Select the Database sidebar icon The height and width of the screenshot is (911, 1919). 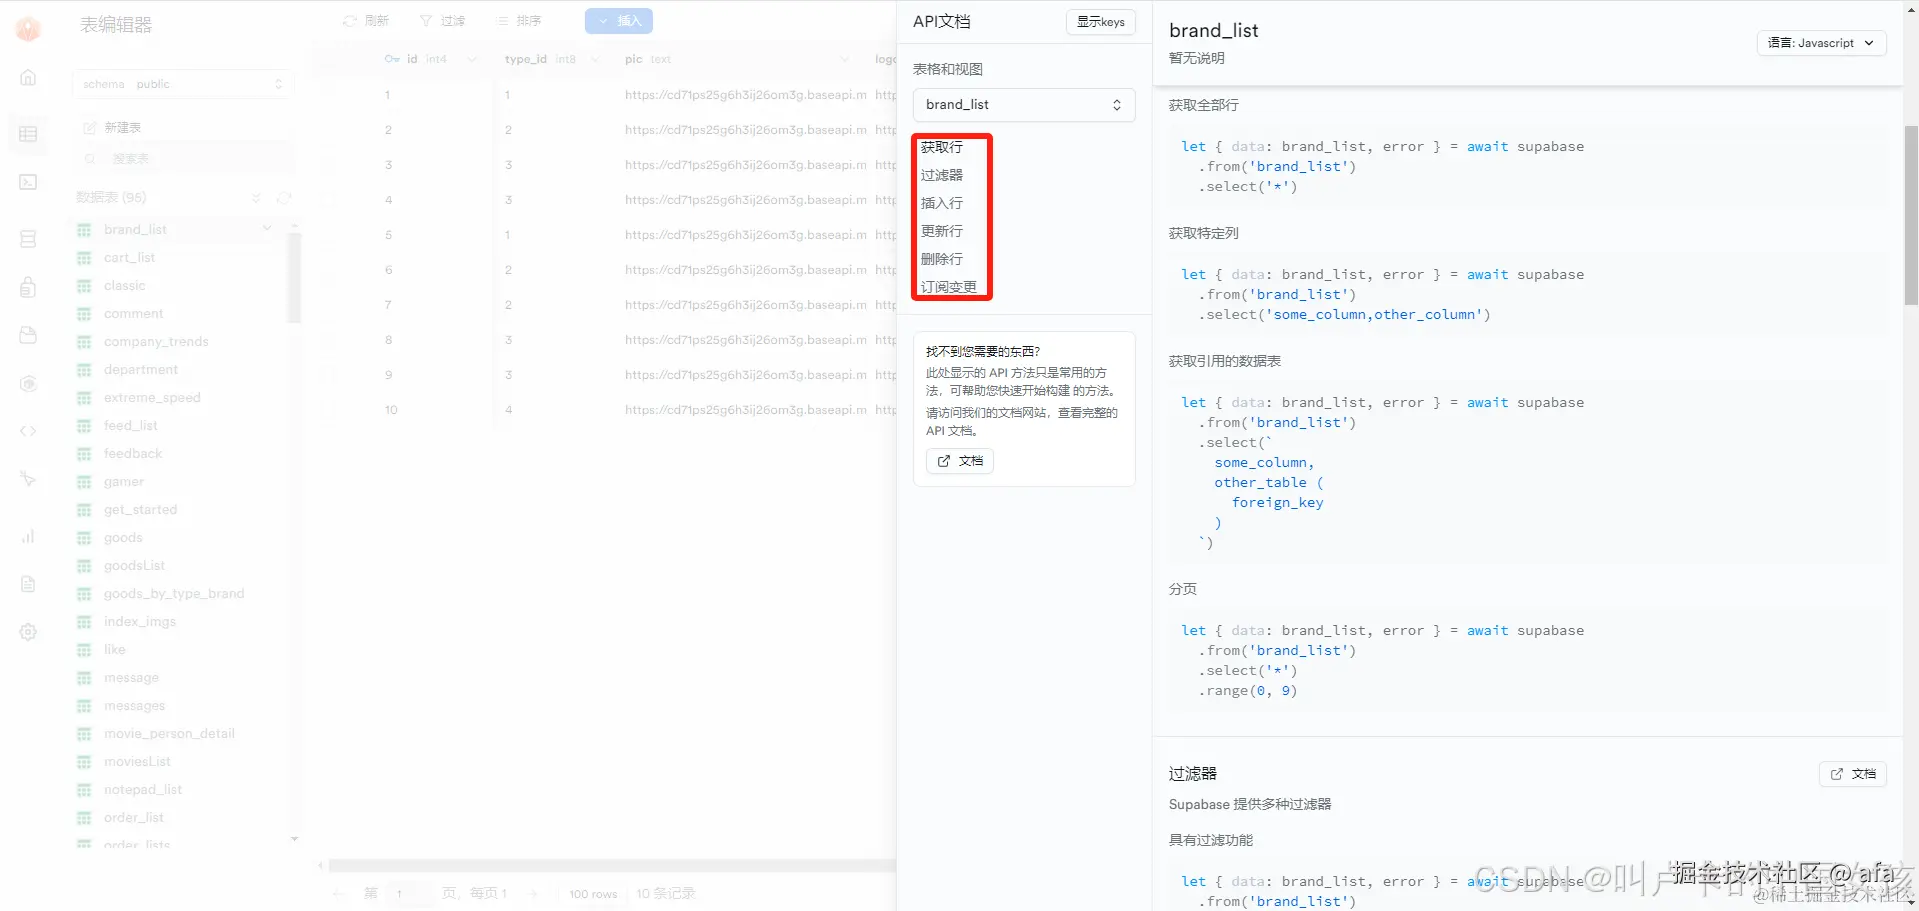[27, 238]
